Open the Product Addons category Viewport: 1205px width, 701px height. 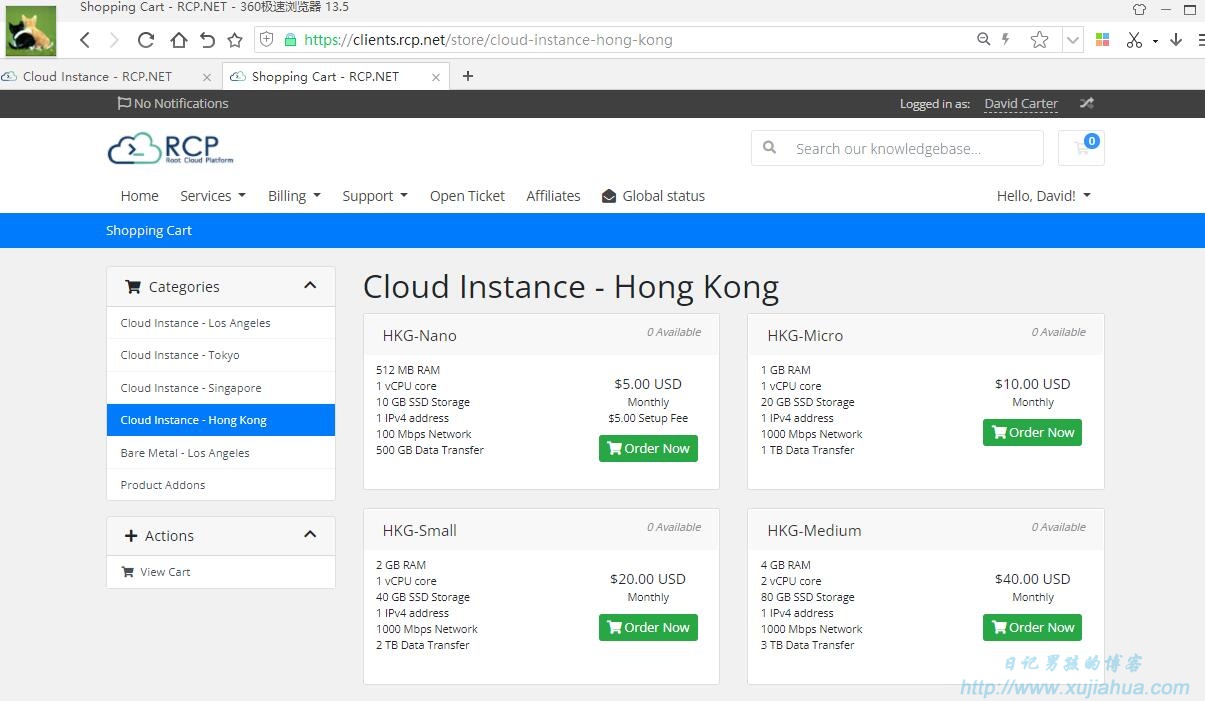click(x=221, y=485)
